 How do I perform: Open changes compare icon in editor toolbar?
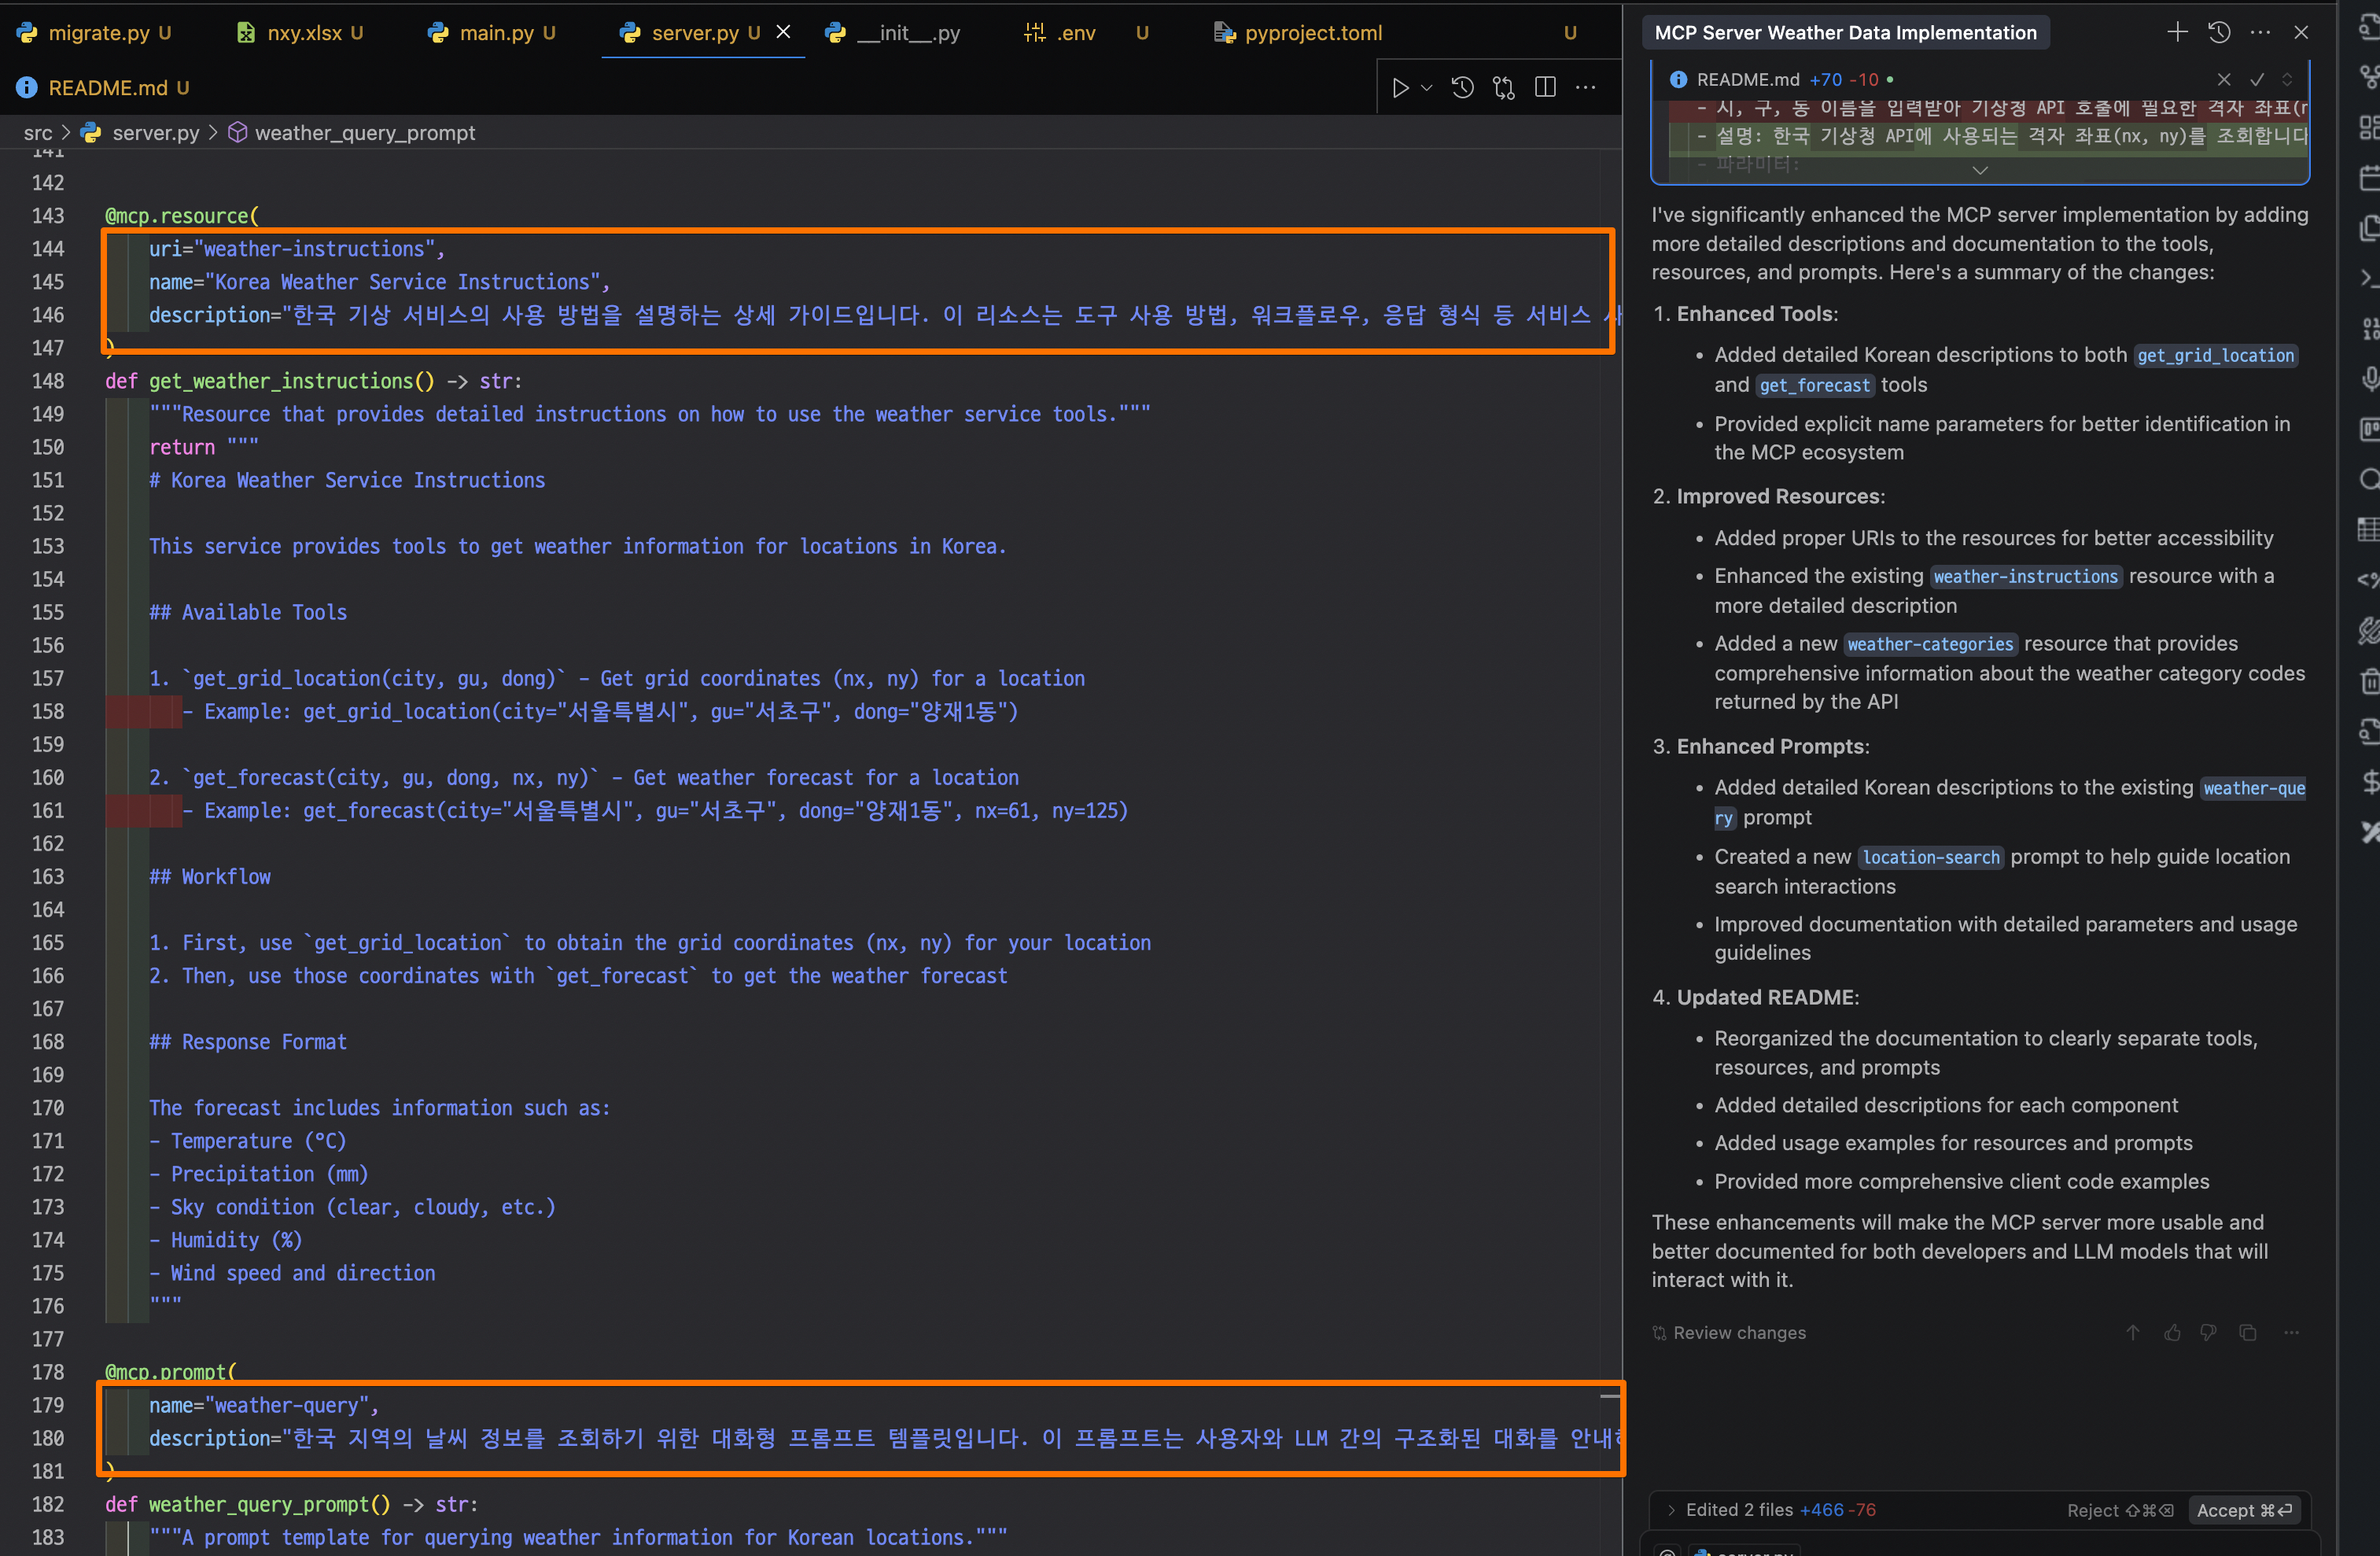click(1503, 88)
